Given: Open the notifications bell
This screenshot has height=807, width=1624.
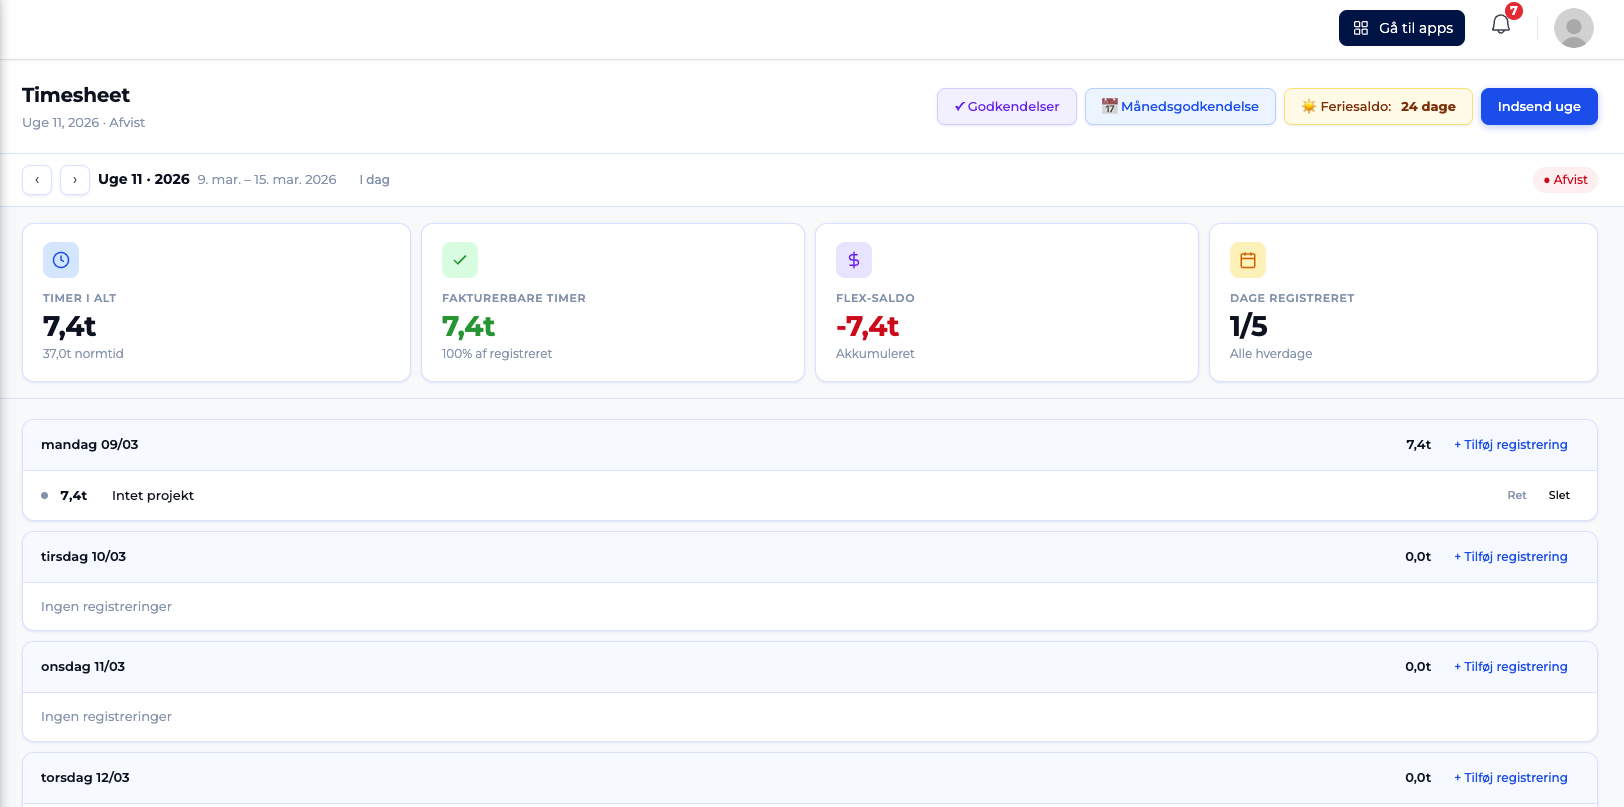Looking at the screenshot, I should pos(1500,26).
